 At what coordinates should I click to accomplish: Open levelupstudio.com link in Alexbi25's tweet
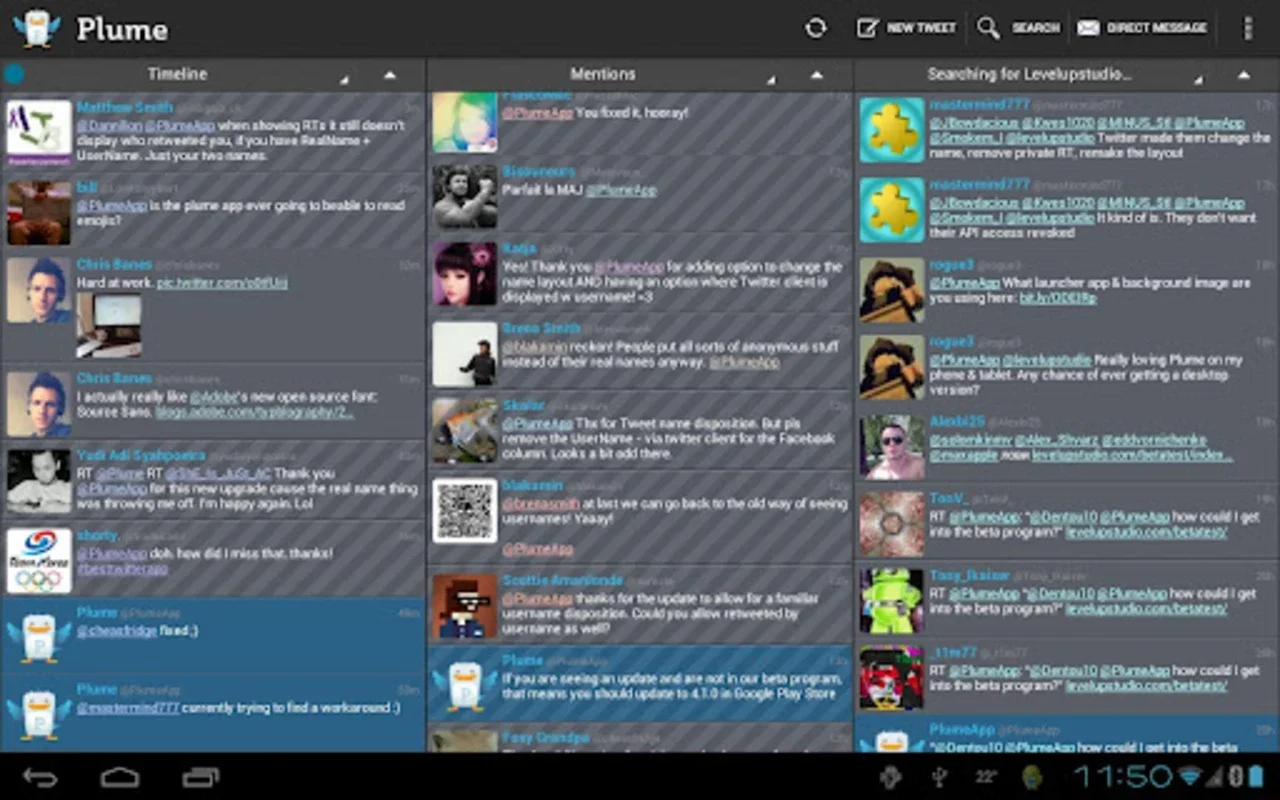click(x=1131, y=455)
